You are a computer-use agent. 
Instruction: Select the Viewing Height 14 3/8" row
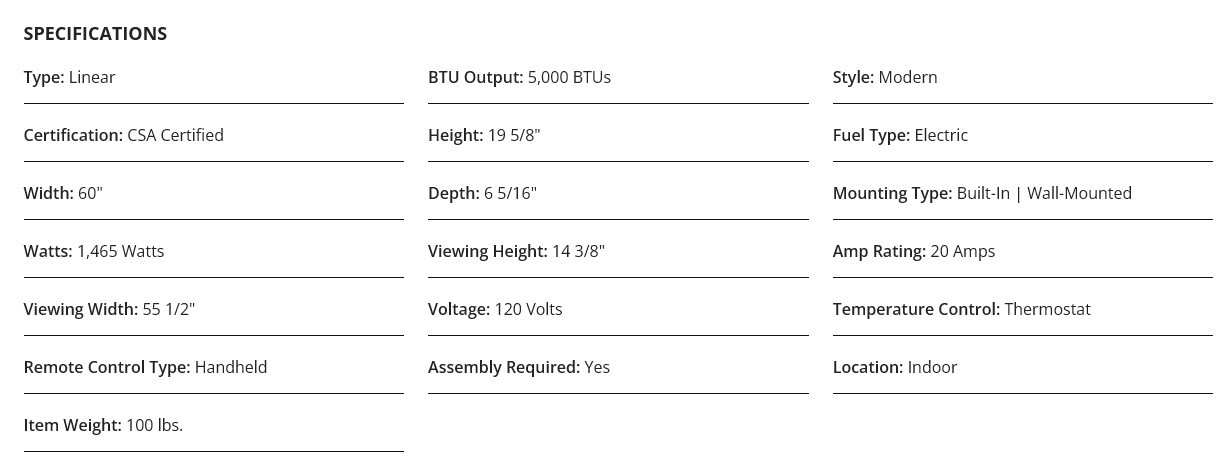[516, 252]
